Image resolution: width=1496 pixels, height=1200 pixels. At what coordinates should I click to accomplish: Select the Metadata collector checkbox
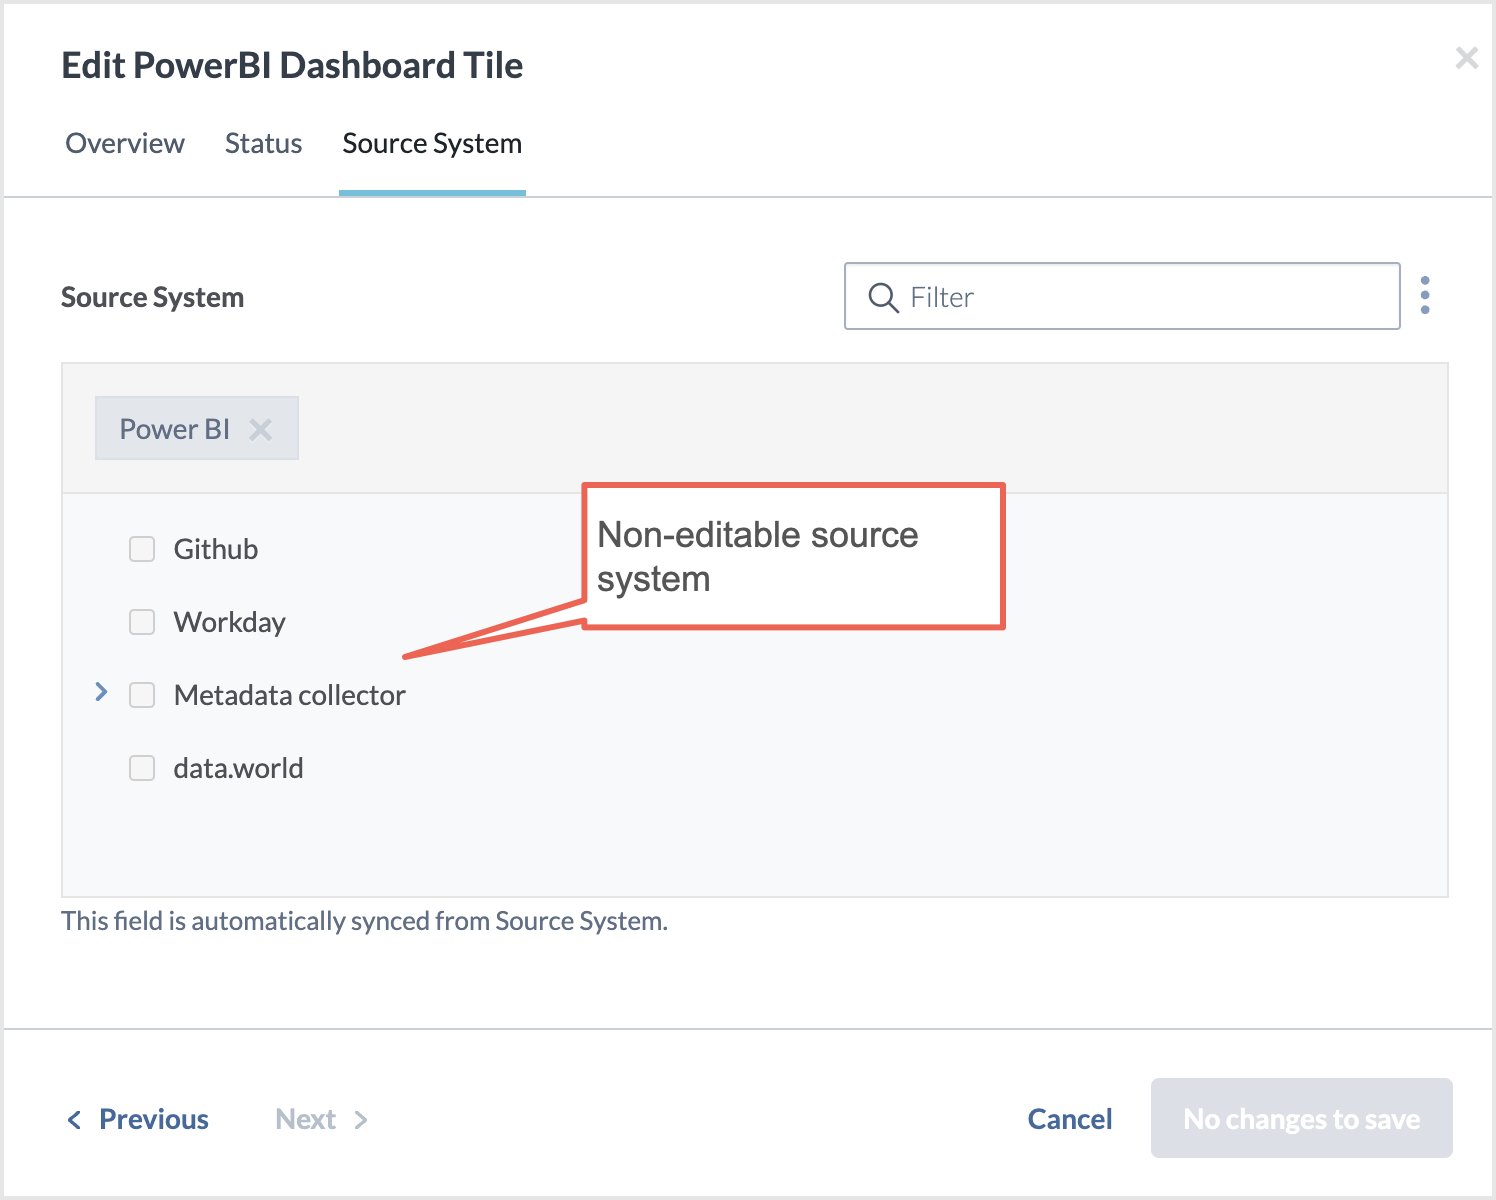[x=142, y=695]
